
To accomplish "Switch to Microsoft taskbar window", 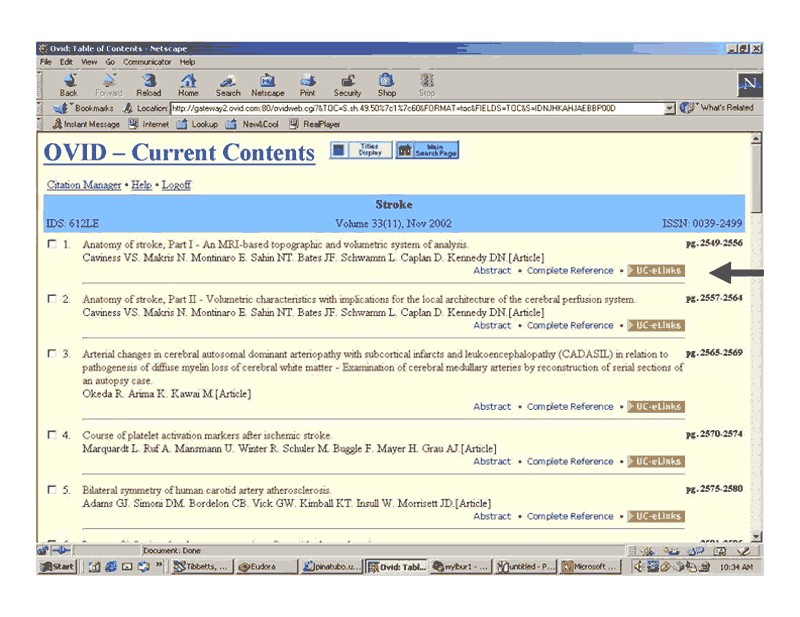I will pyautogui.click(x=591, y=566).
